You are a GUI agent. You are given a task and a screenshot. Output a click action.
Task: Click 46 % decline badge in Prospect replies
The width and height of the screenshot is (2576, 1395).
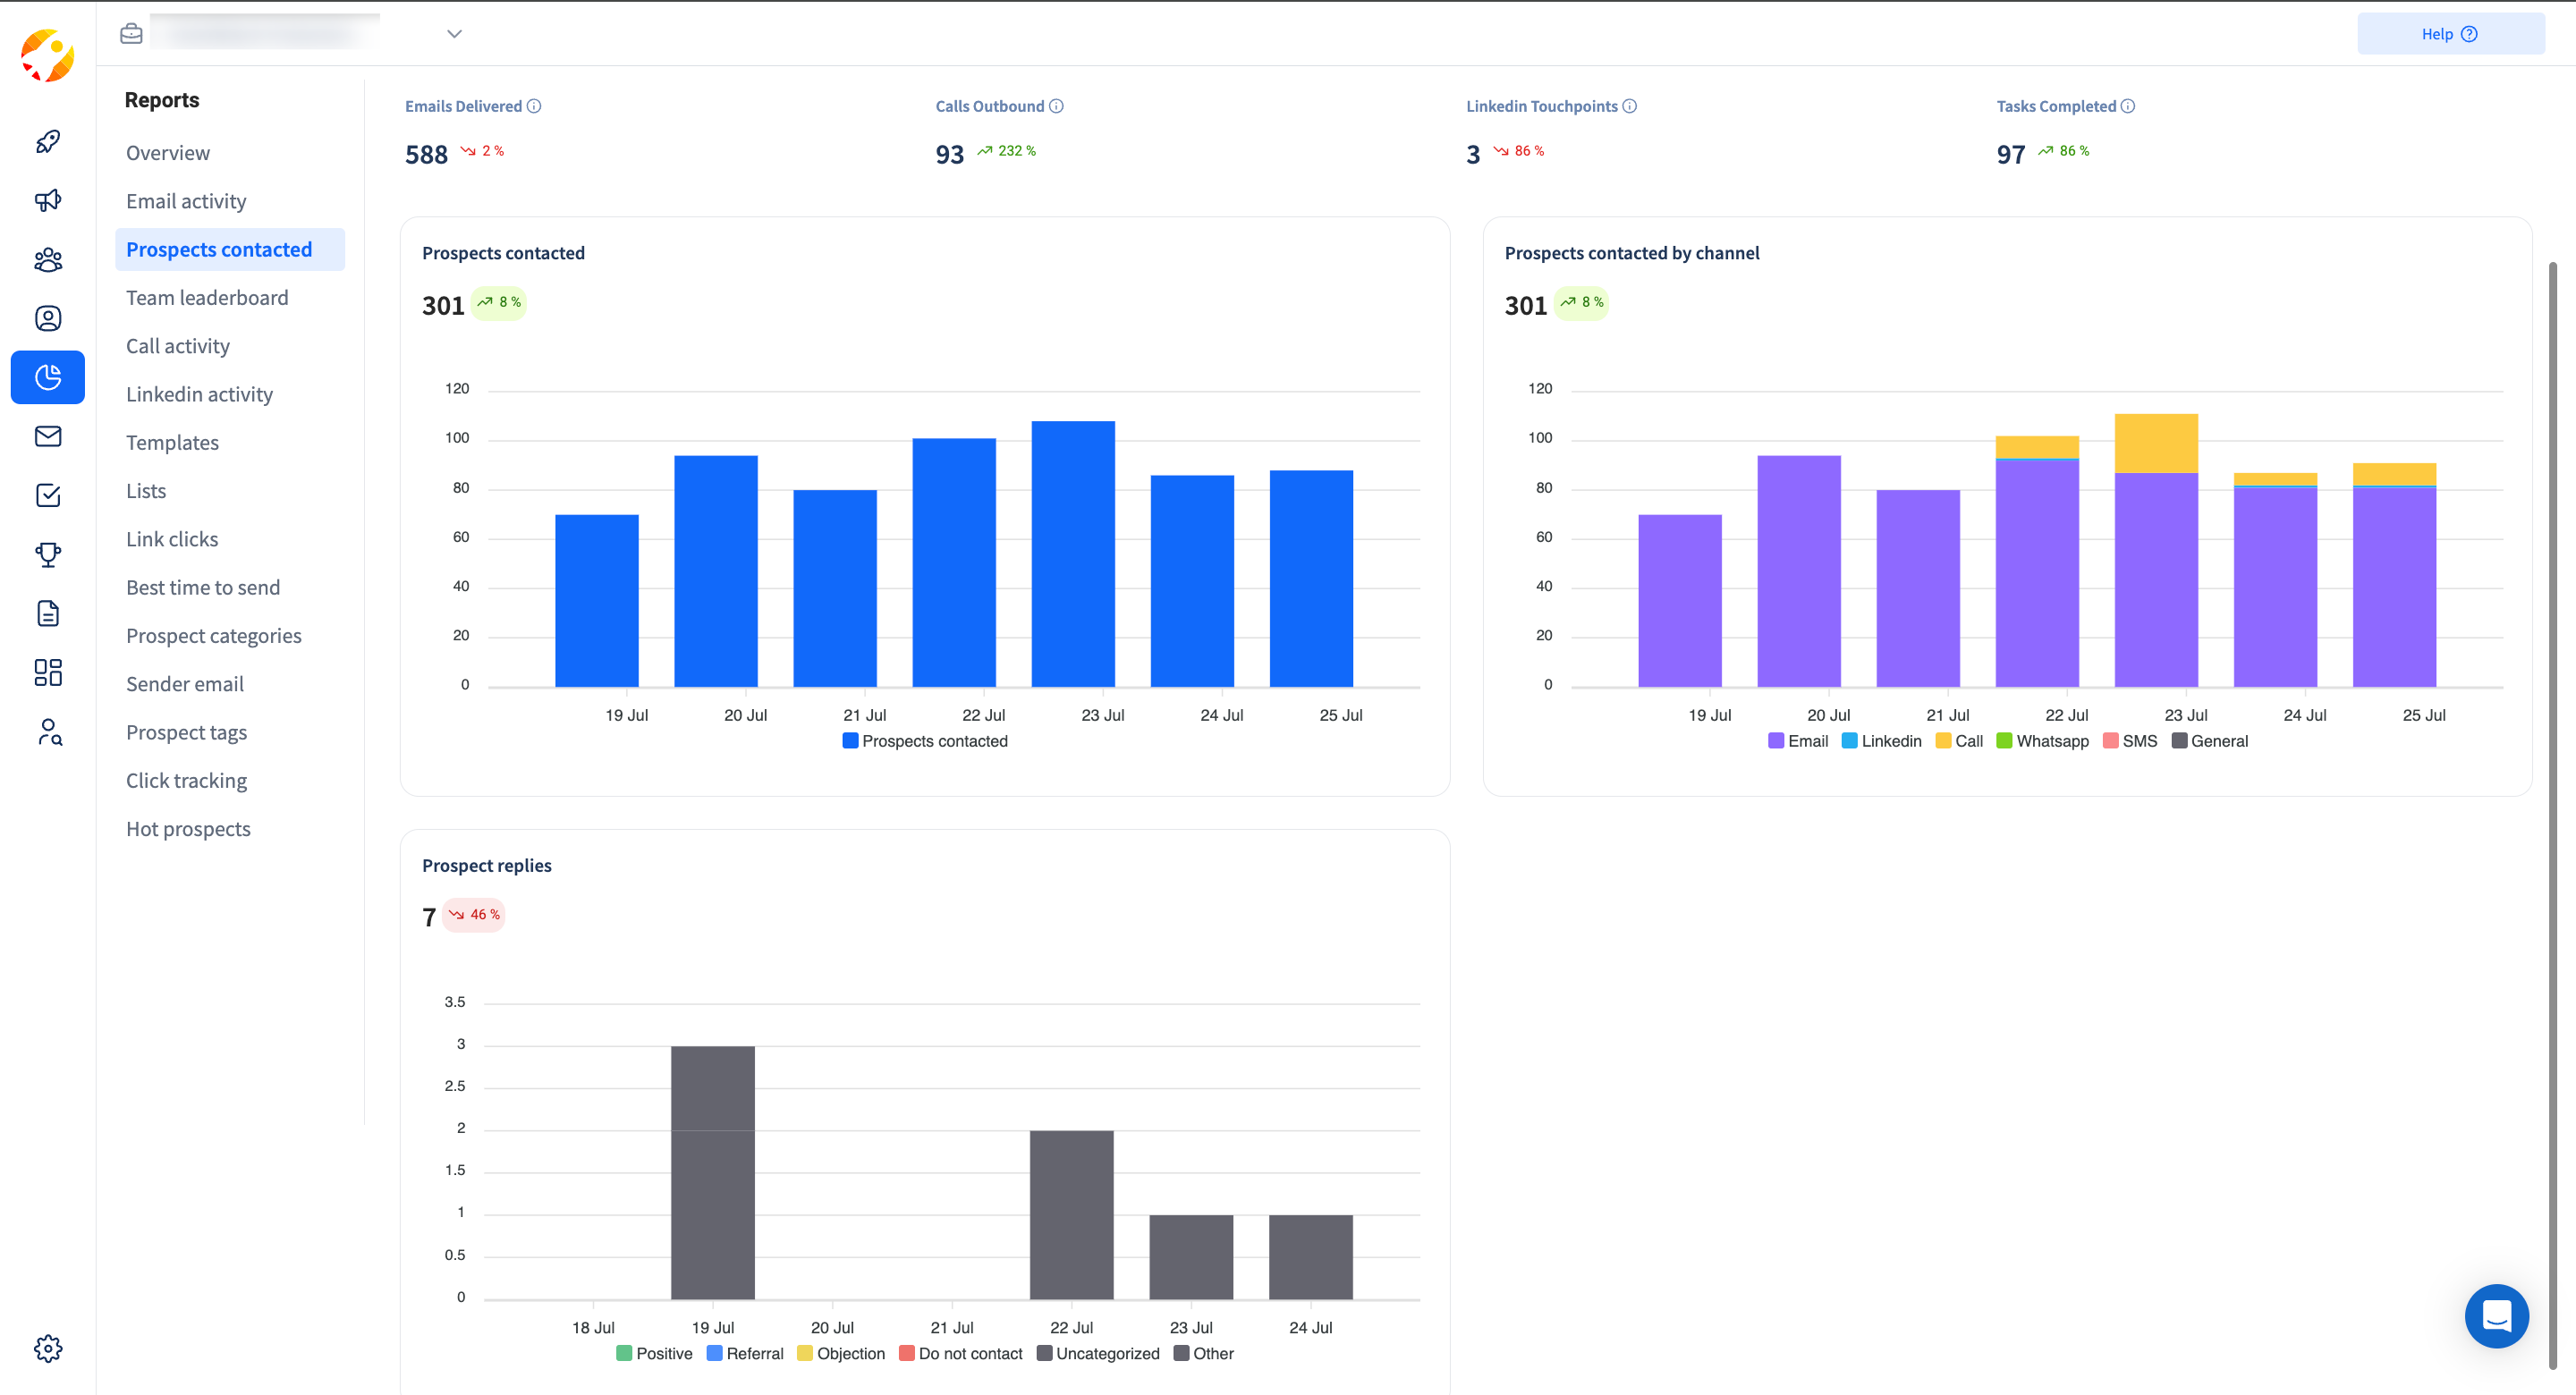click(x=474, y=915)
